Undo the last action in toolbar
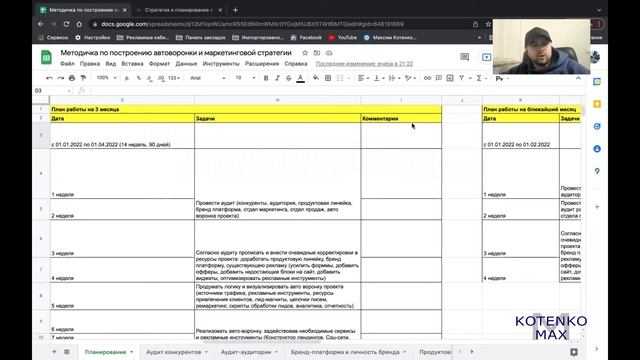The width and height of the screenshot is (640, 360). point(49,78)
